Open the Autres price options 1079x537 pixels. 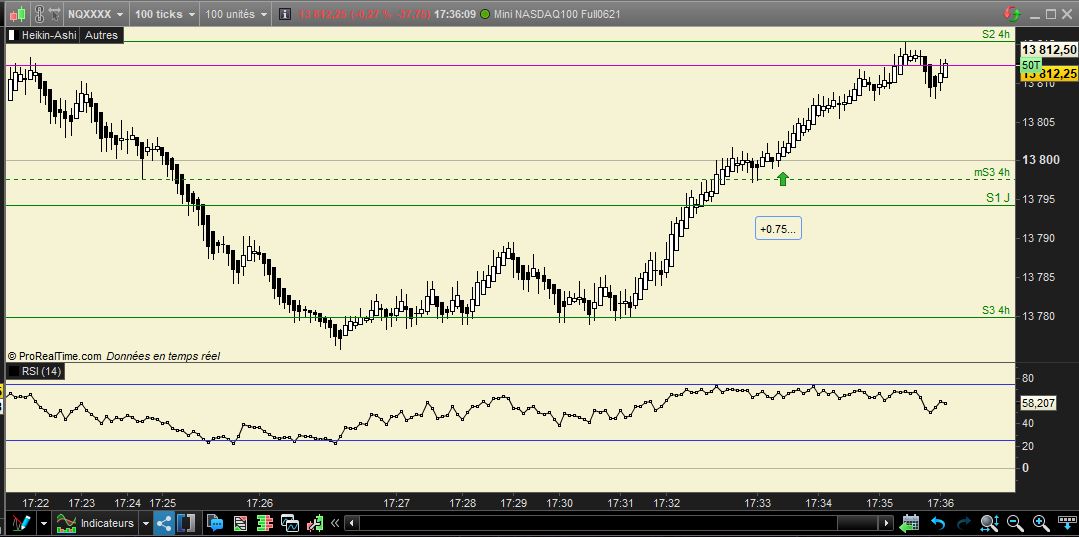point(101,35)
